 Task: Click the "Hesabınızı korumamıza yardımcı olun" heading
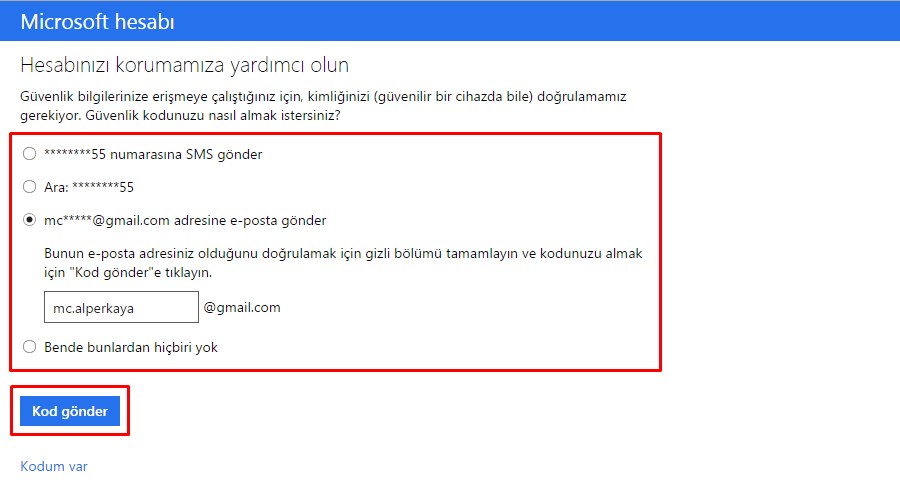(184, 66)
